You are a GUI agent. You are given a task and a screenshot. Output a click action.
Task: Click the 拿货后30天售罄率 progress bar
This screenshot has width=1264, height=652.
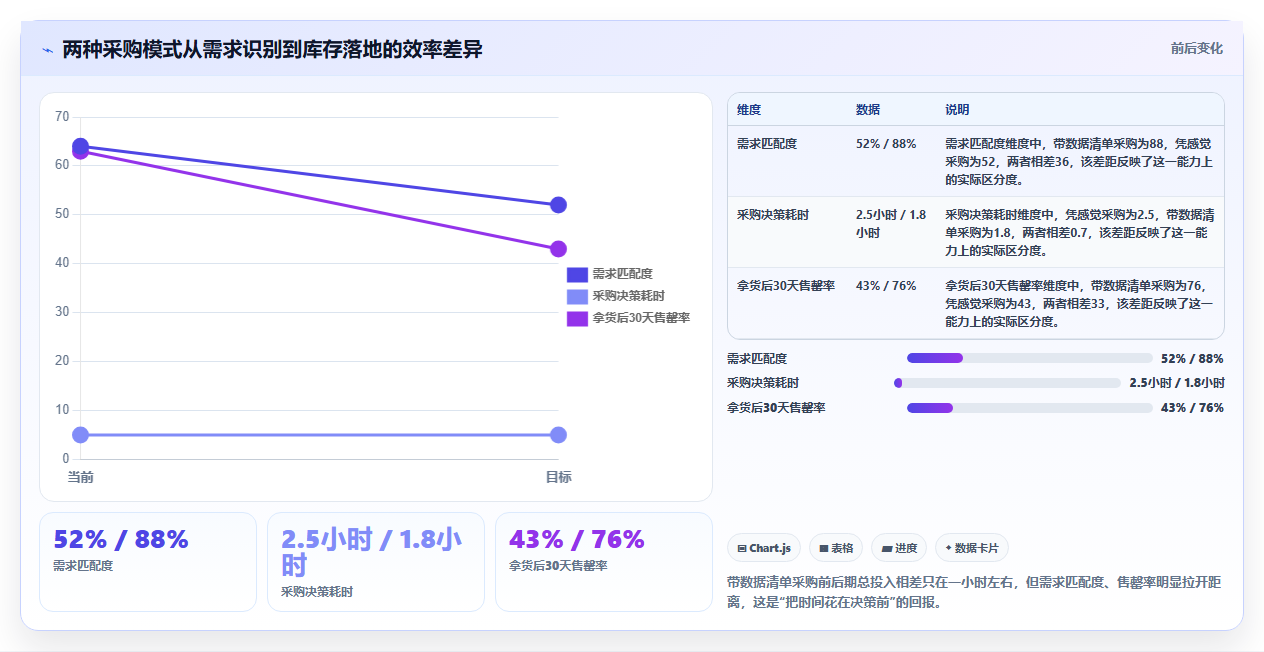1029,408
